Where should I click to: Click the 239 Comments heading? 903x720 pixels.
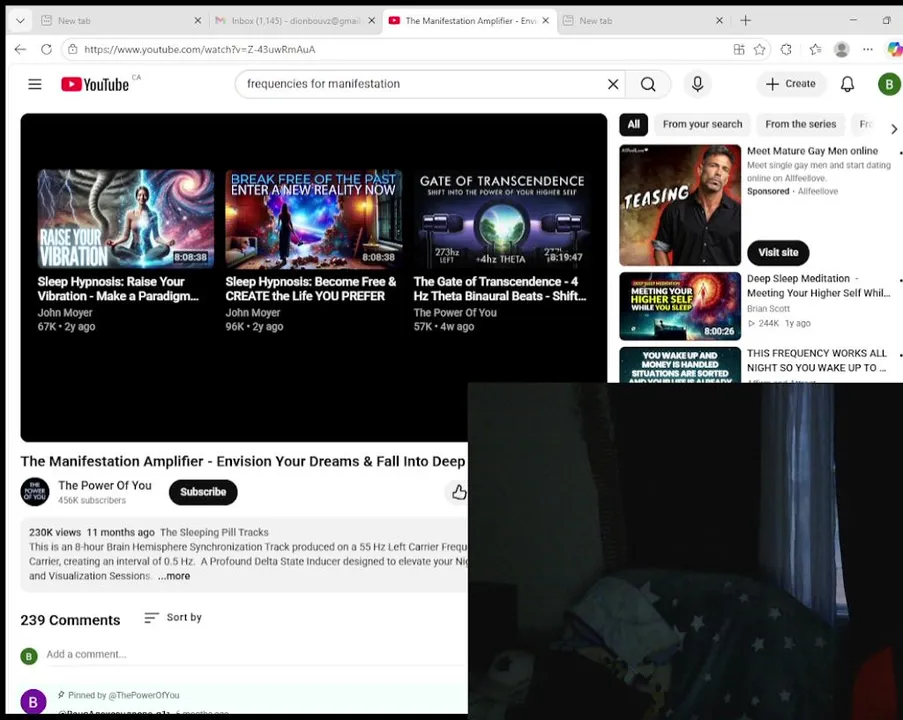point(70,620)
